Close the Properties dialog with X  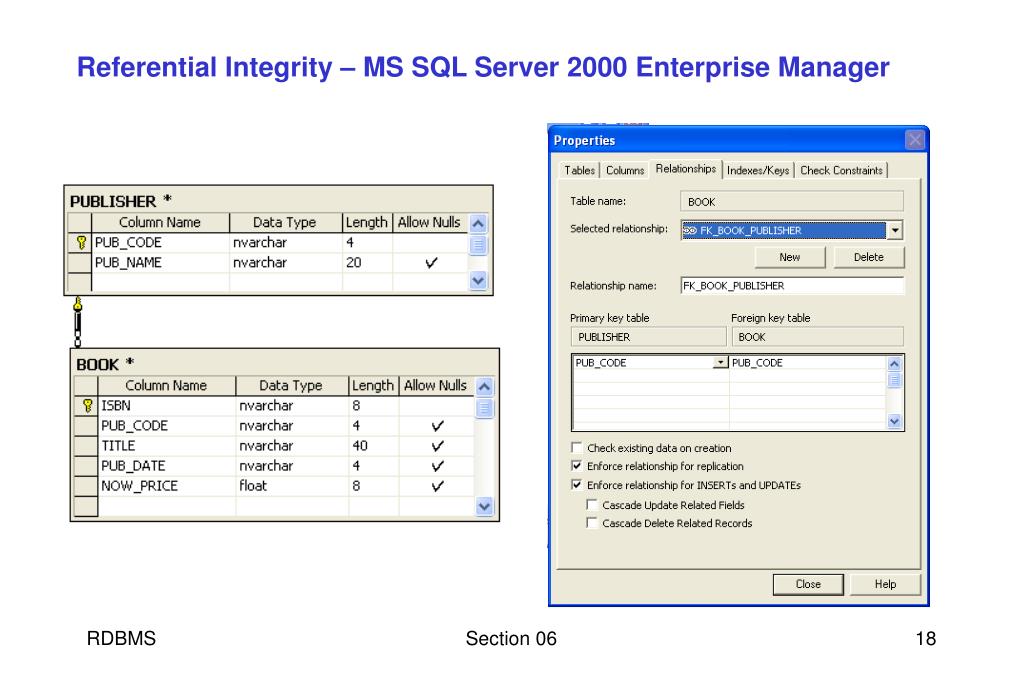913,140
